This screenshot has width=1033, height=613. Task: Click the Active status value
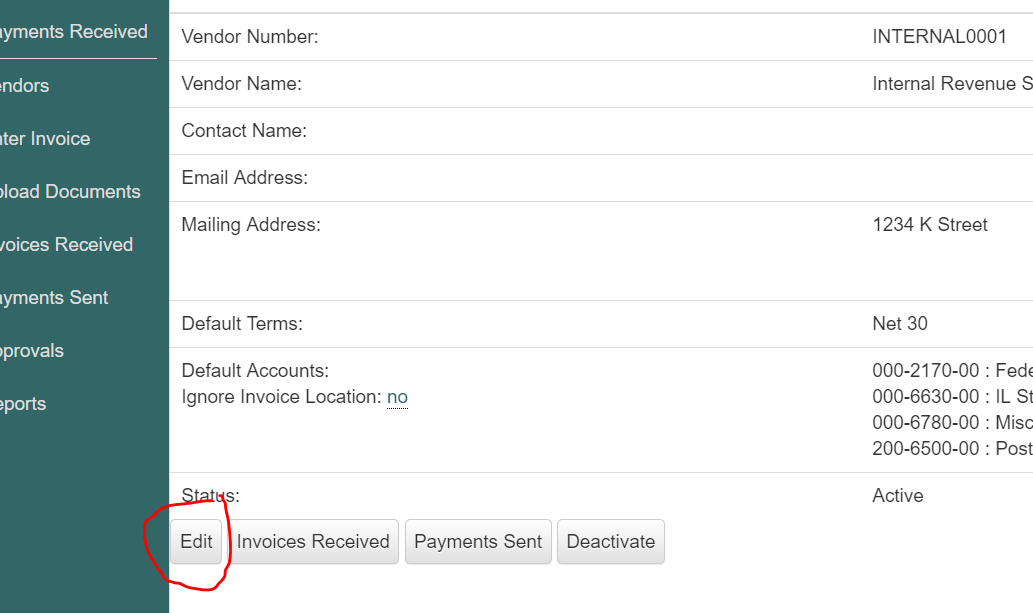click(x=898, y=496)
